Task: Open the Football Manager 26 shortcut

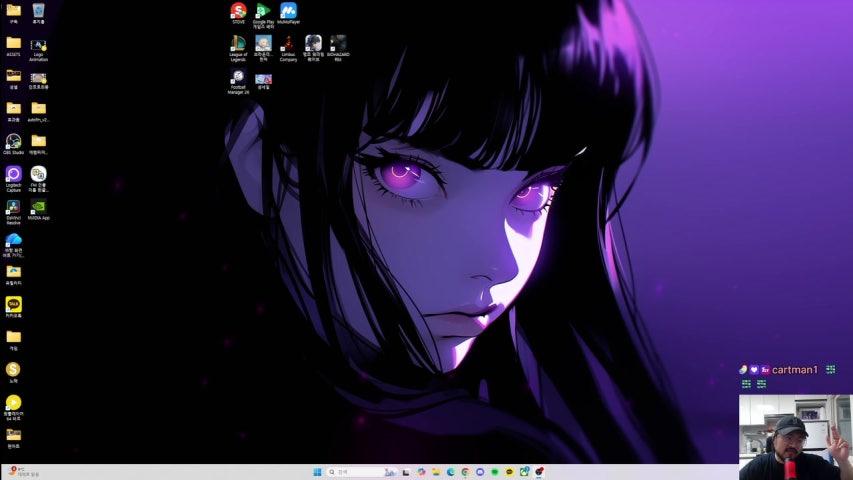Action: pyautogui.click(x=238, y=77)
